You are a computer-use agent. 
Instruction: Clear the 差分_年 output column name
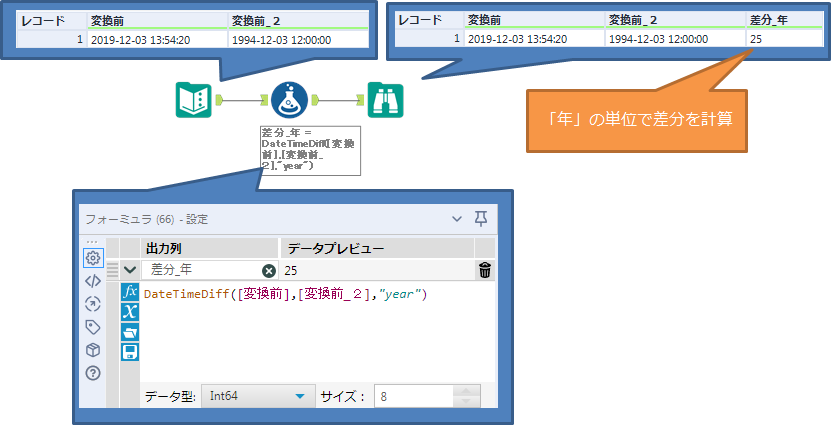tap(269, 271)
